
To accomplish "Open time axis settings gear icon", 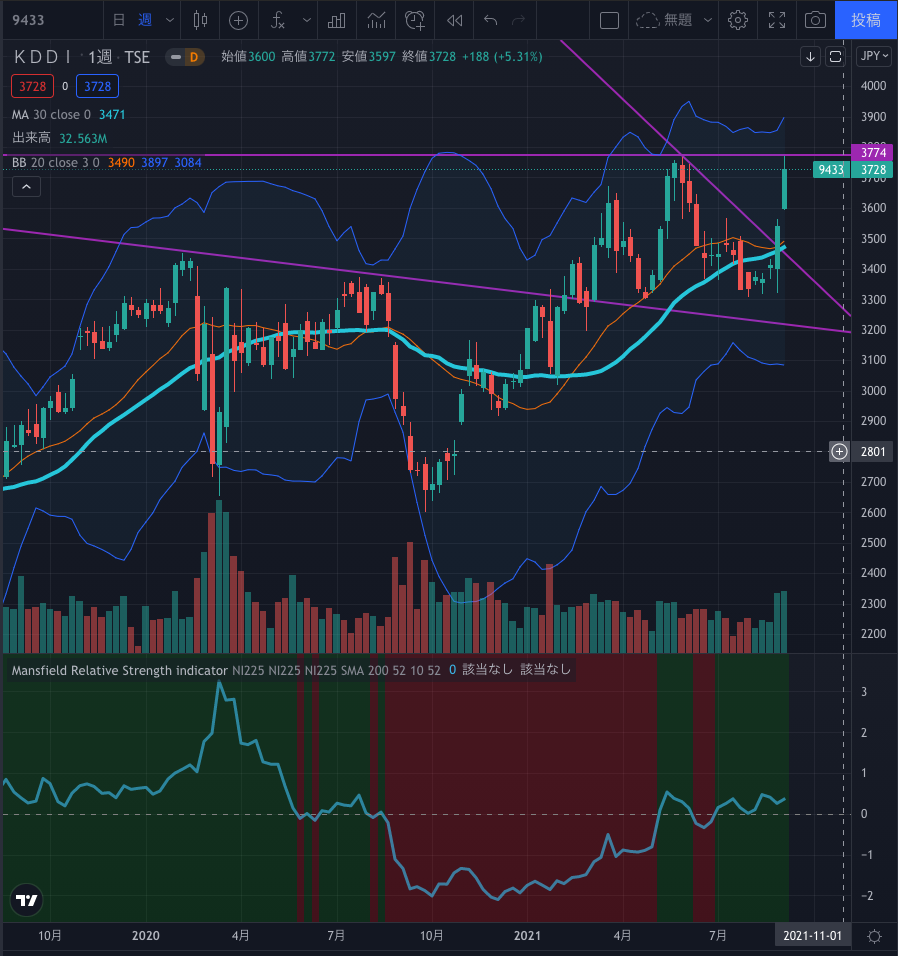I will [x=874, y=936].
